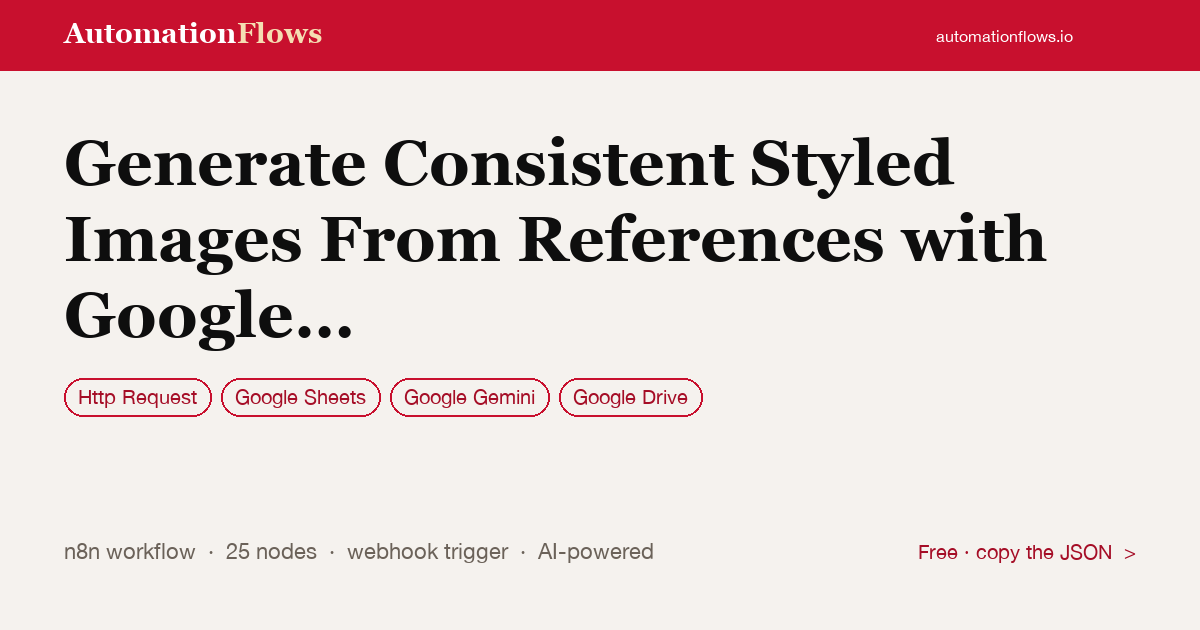Select the Google Drive tag
This screenshot has width=1200, height=630.
coord(631,397)
